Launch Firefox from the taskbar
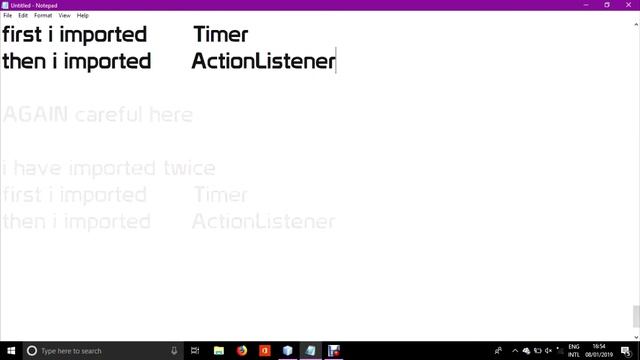640x360 pixels. click(242, 351)
